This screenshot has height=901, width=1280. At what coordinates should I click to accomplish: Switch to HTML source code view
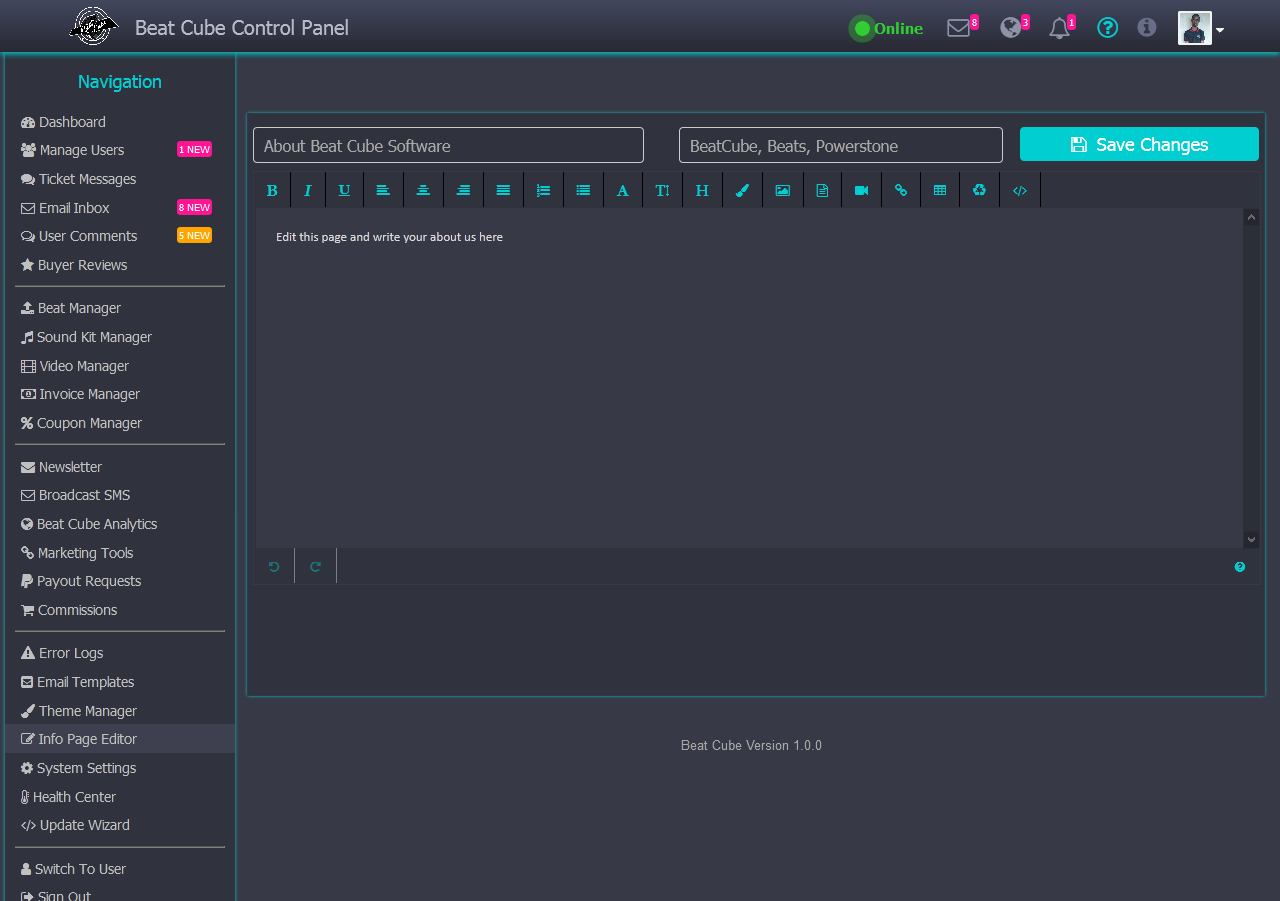coord(1020,190)
